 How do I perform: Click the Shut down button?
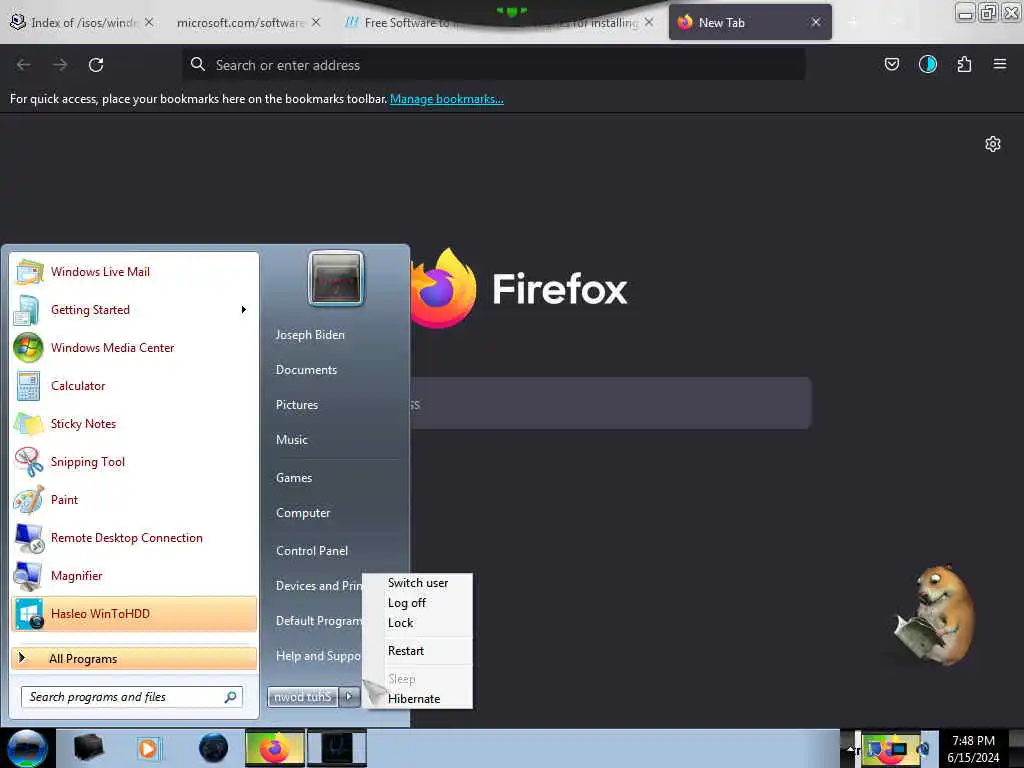[x=303, y=697]
